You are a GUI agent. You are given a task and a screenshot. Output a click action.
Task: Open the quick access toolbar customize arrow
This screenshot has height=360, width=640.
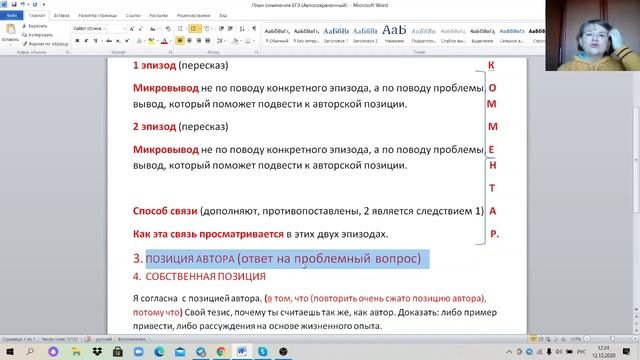point(44,4)
